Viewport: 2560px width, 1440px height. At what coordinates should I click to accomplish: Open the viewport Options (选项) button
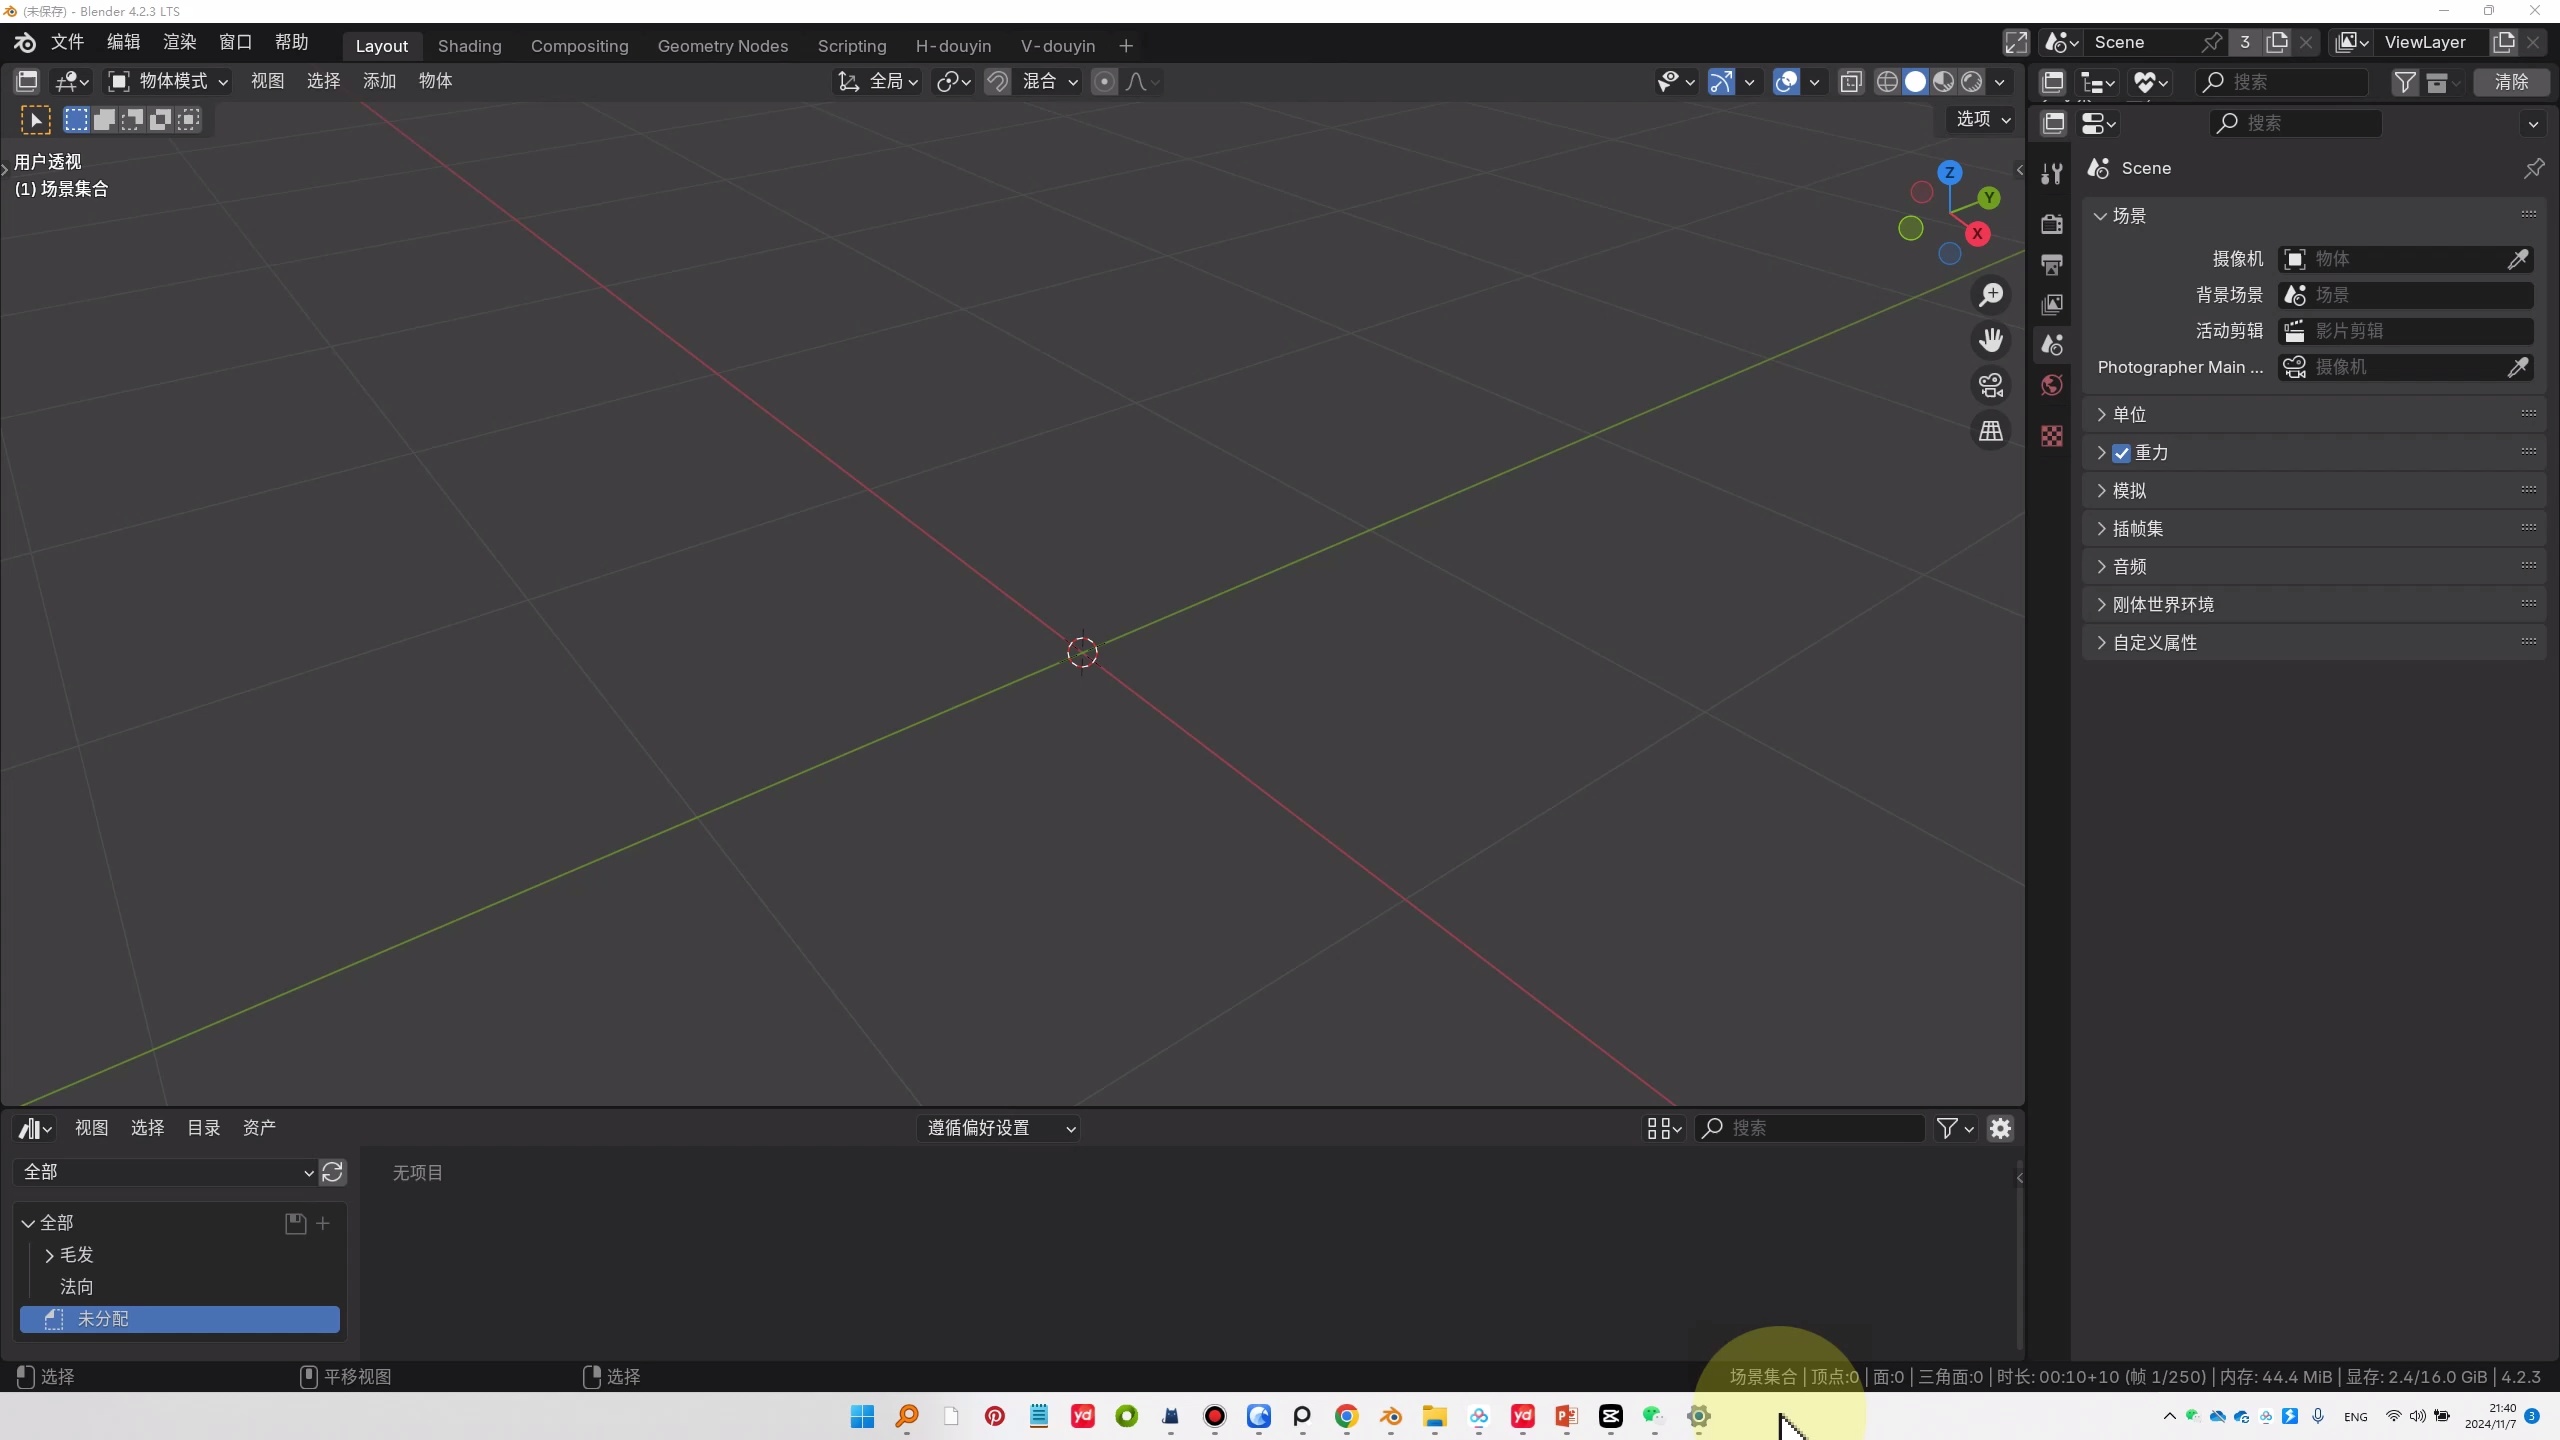pos(1982,119)
